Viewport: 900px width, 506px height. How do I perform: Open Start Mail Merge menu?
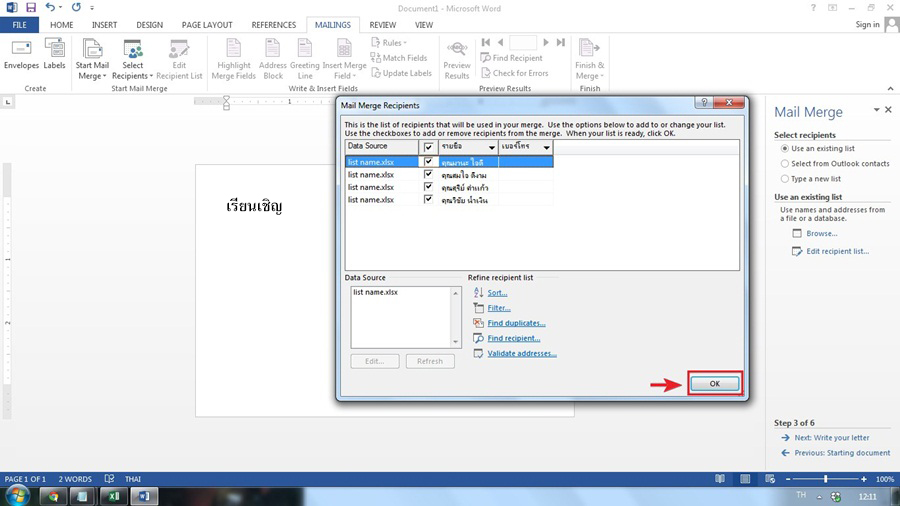[92, 59]
